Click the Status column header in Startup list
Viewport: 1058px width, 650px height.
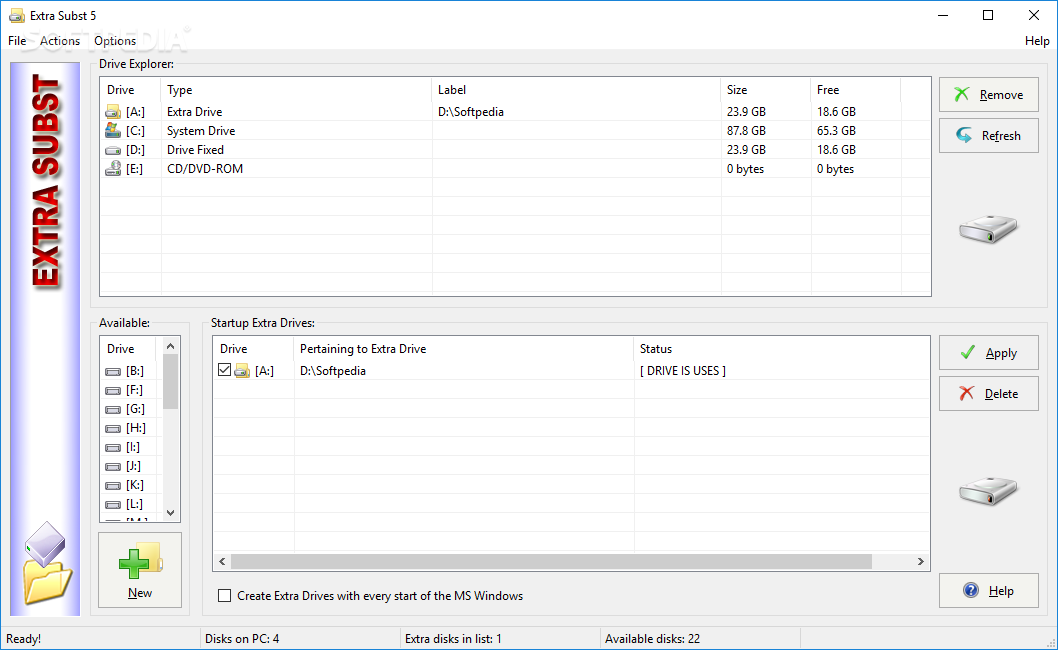tap(781, 349)
